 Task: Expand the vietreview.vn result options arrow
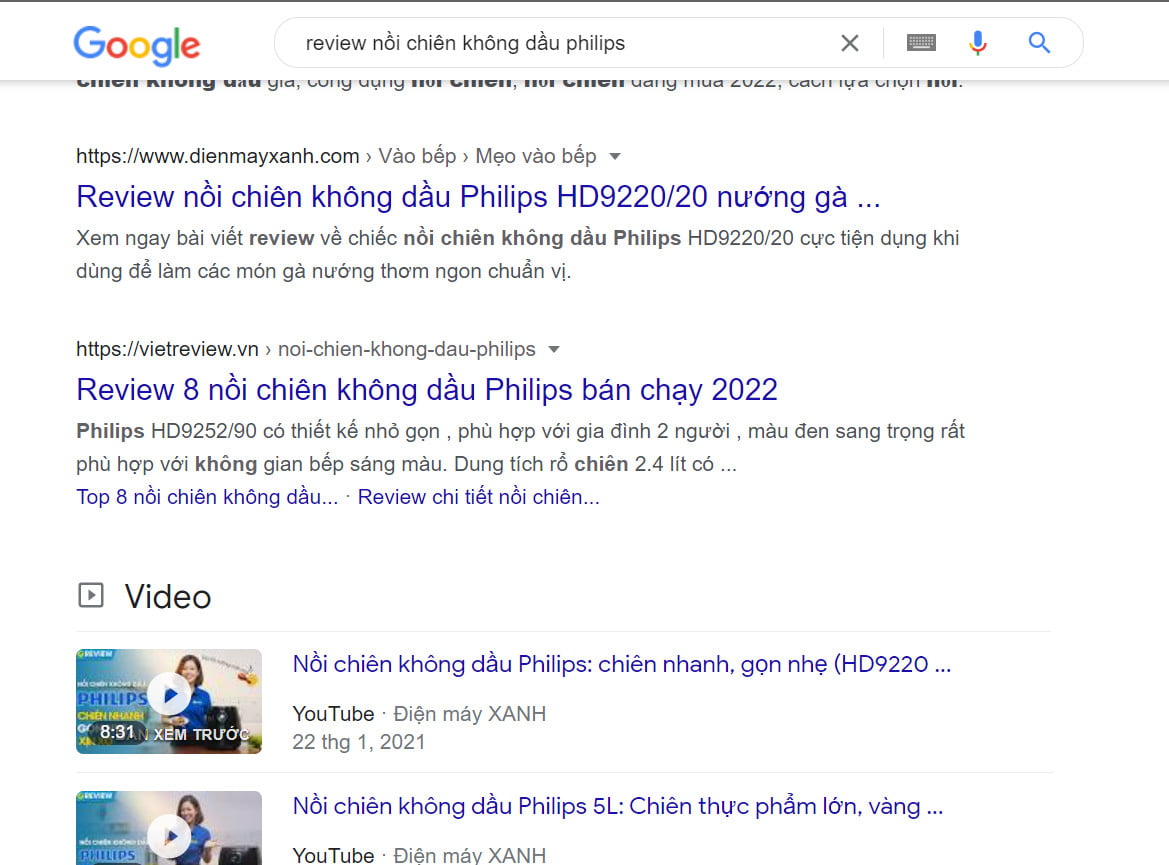(x=554, y=350)
